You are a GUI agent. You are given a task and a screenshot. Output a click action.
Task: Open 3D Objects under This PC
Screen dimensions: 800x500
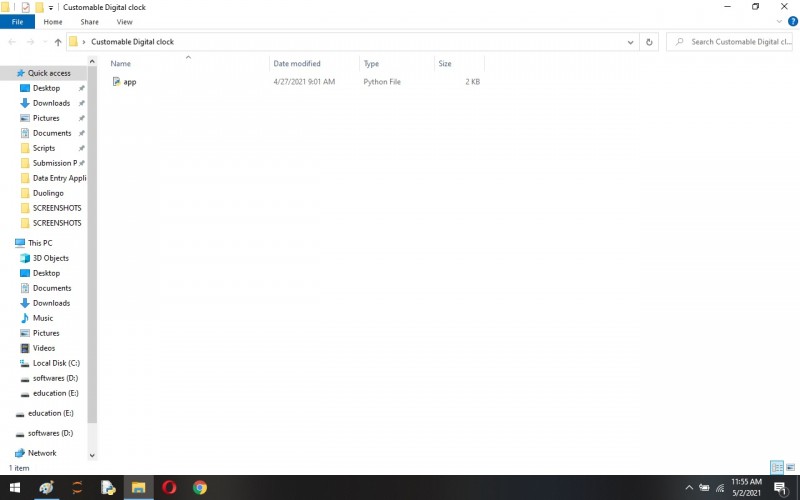pos(51,258)
